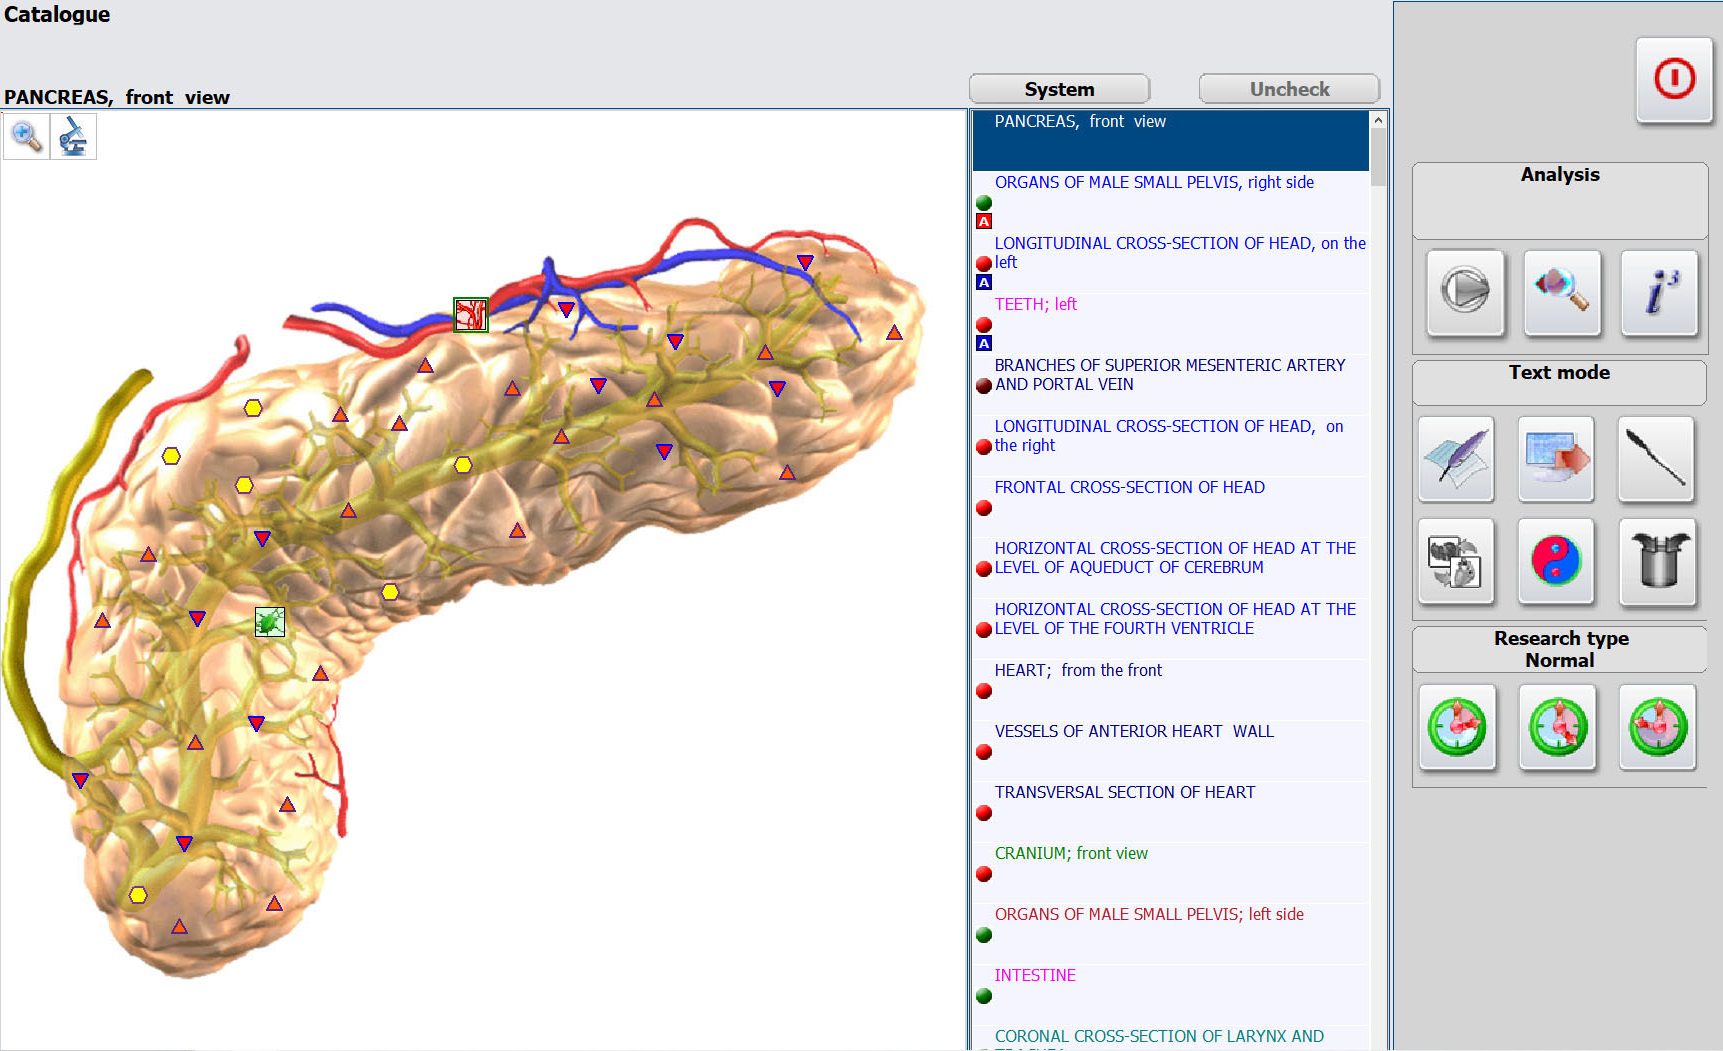
Task: Select 'HEART; from the front' in the list
Action: coord(1078,670)
